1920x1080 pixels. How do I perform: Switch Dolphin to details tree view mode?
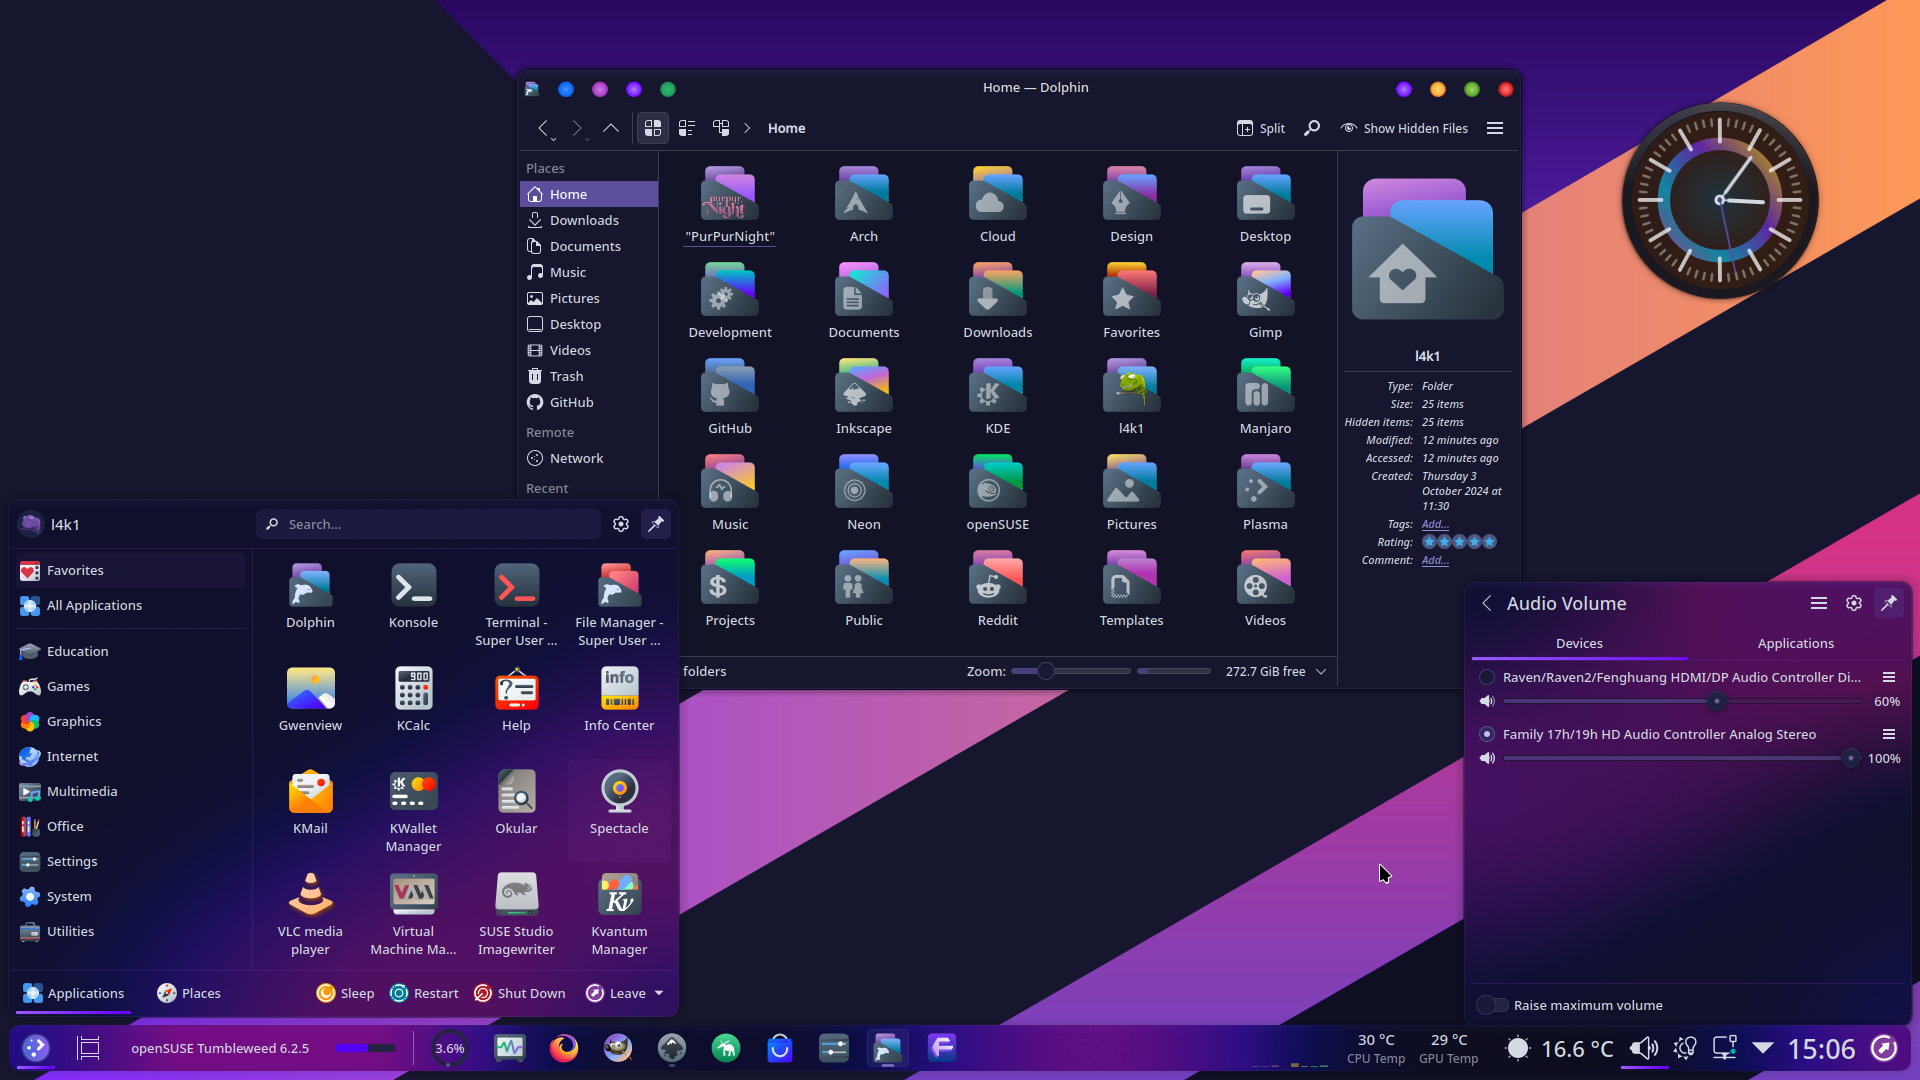[721, 128]
